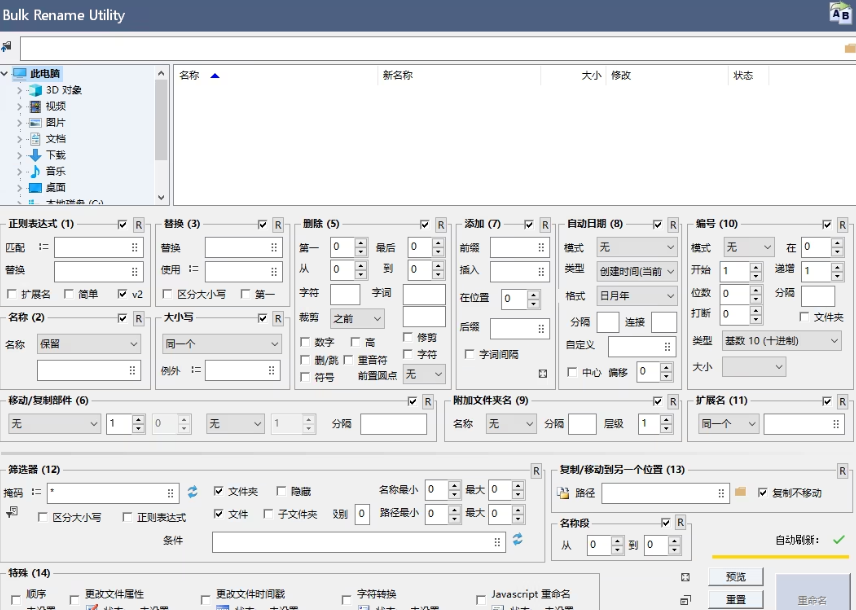Click the 重命名 button

point(812,593)
